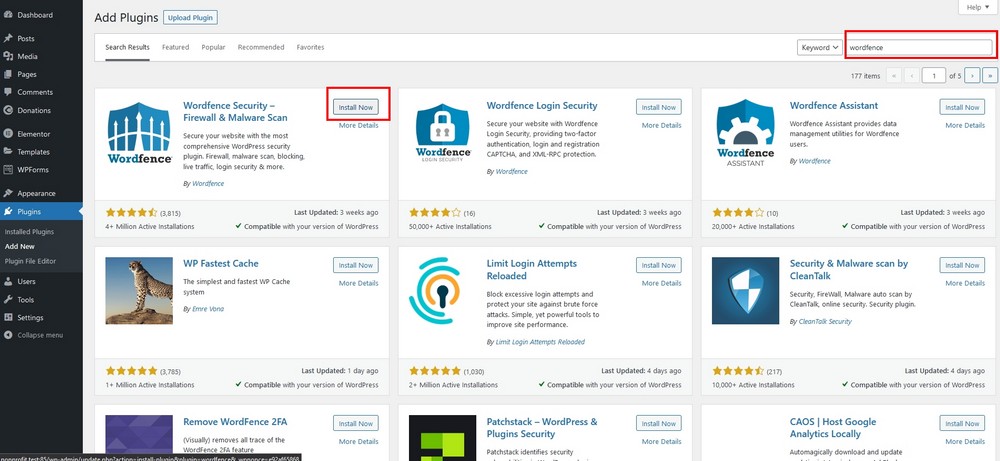Open the Plugin File Editor submenu item
Image resolution: width=1000 pixels, height=461 pixels.
click(30, 261)
